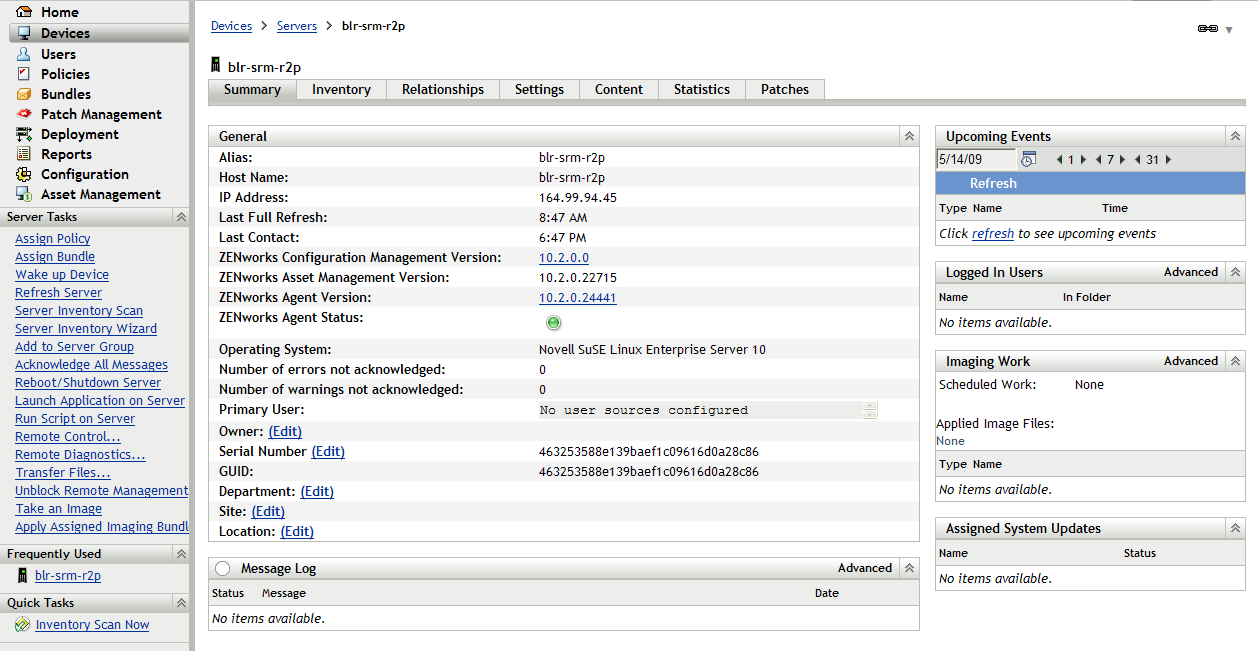Click the Asset Management icon
The width and height of the screenshot is (1258, 651).
[x=24, y=194]
